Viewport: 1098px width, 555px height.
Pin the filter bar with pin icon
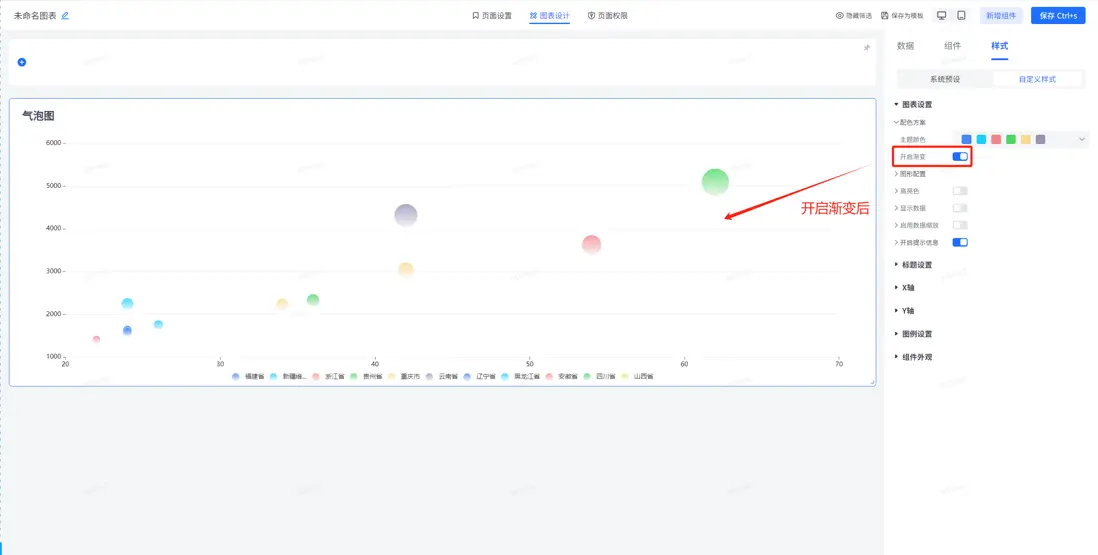866,48
